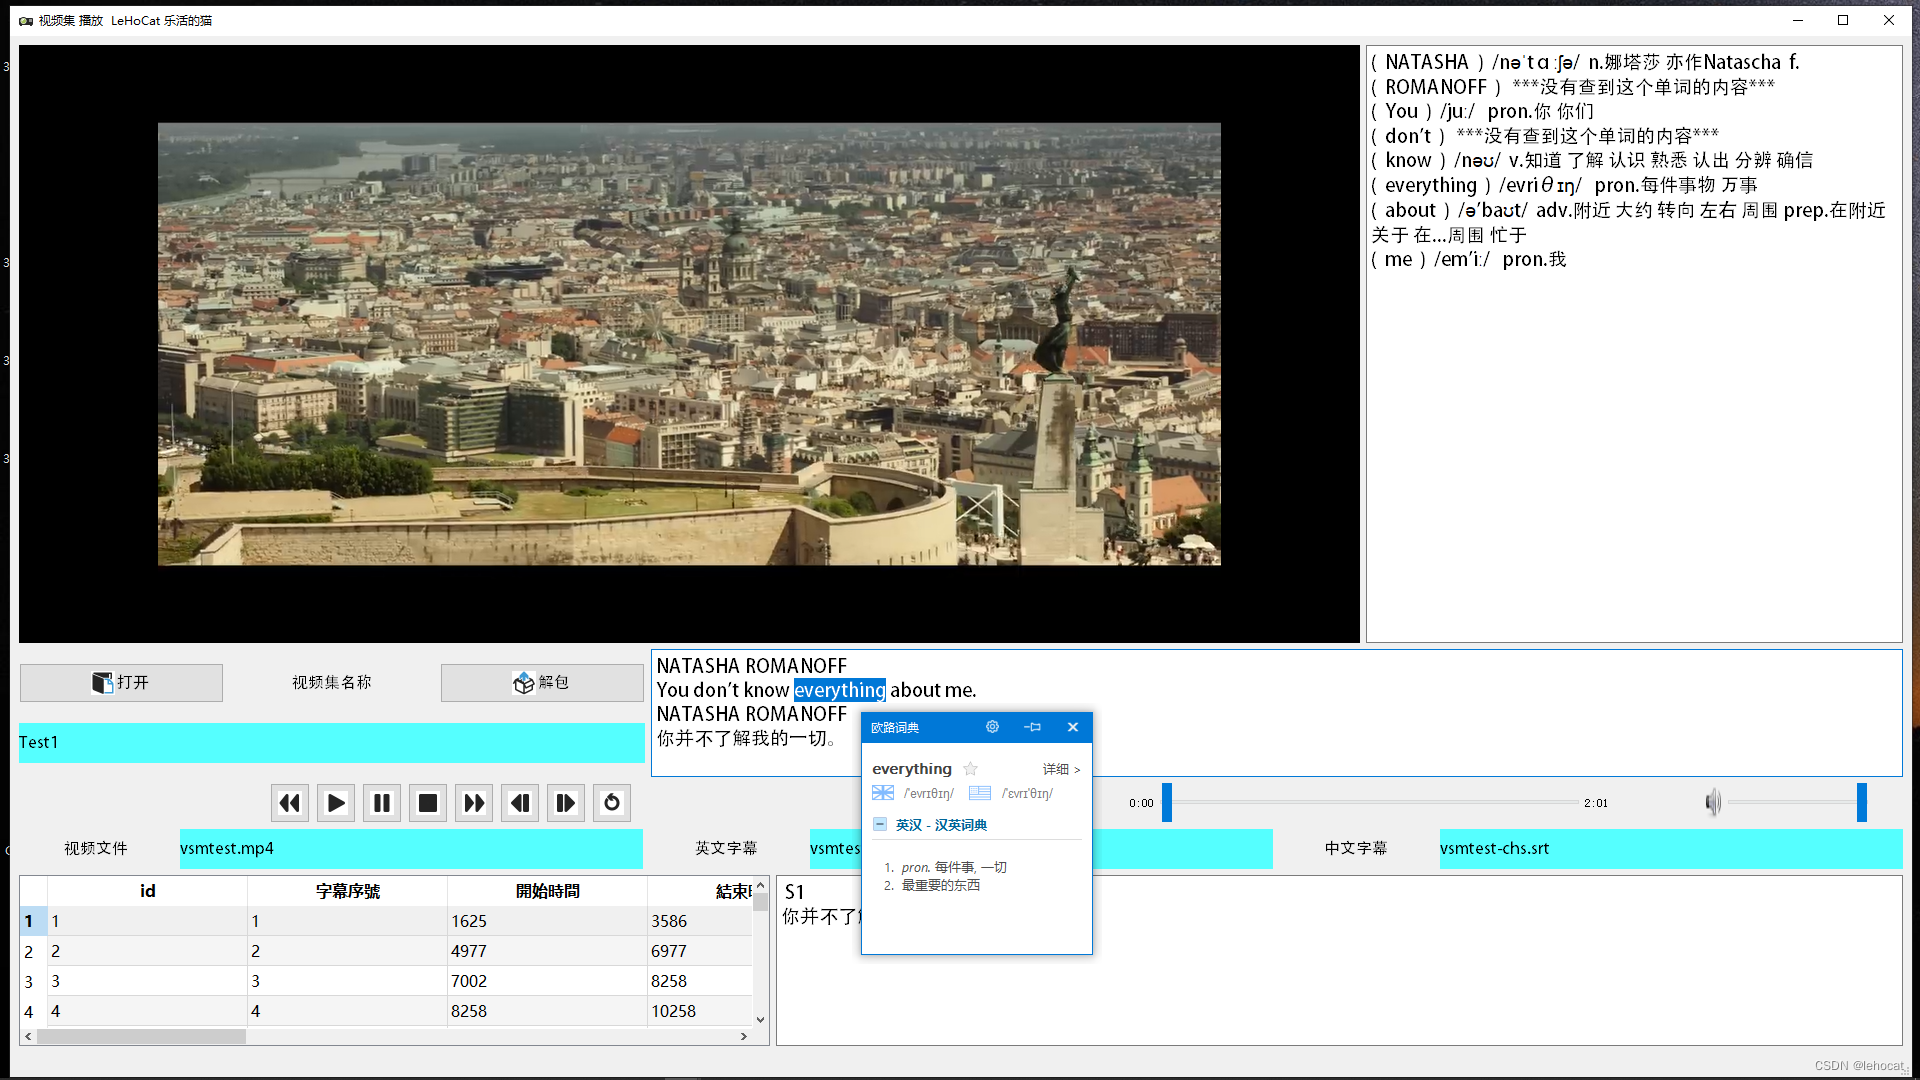Click the fast forward button

(474, 803)
